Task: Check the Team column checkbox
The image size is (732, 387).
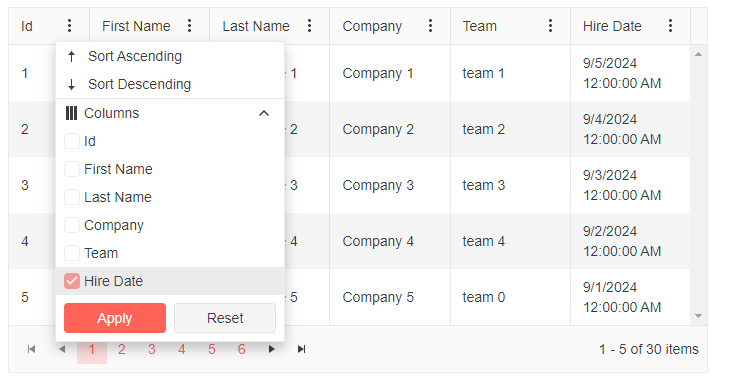Action: pos(72,253)
